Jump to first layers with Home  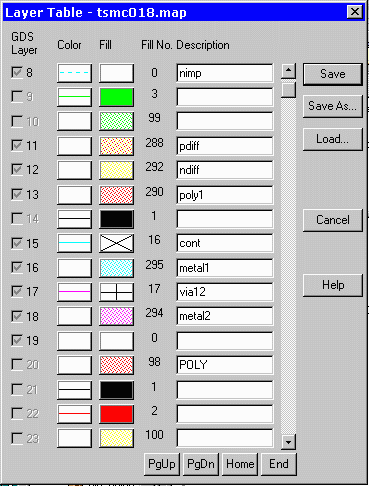tap(240, 464)
